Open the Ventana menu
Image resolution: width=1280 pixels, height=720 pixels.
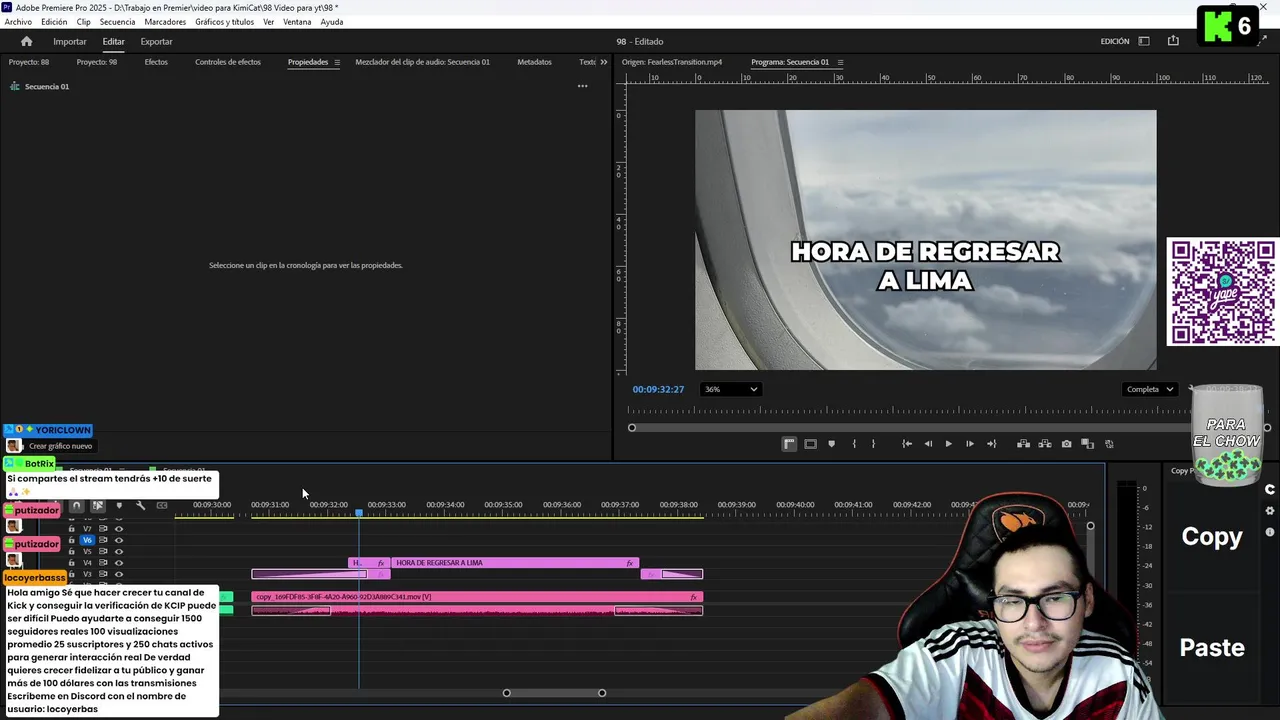tap(297, 22)
